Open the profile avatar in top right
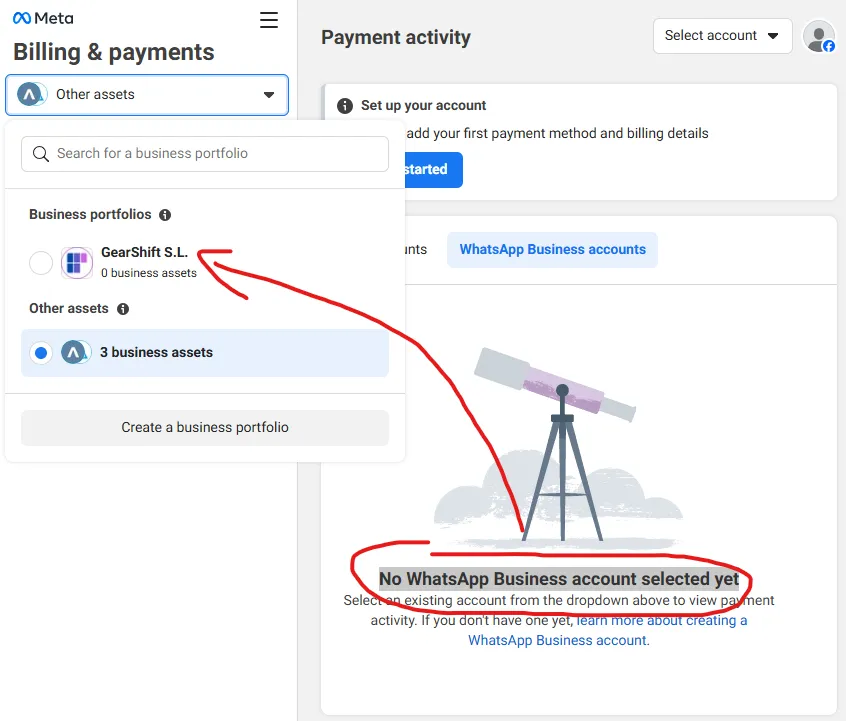Image resolution: width=846 pixels, height=721 pixels. pos(818,36)
